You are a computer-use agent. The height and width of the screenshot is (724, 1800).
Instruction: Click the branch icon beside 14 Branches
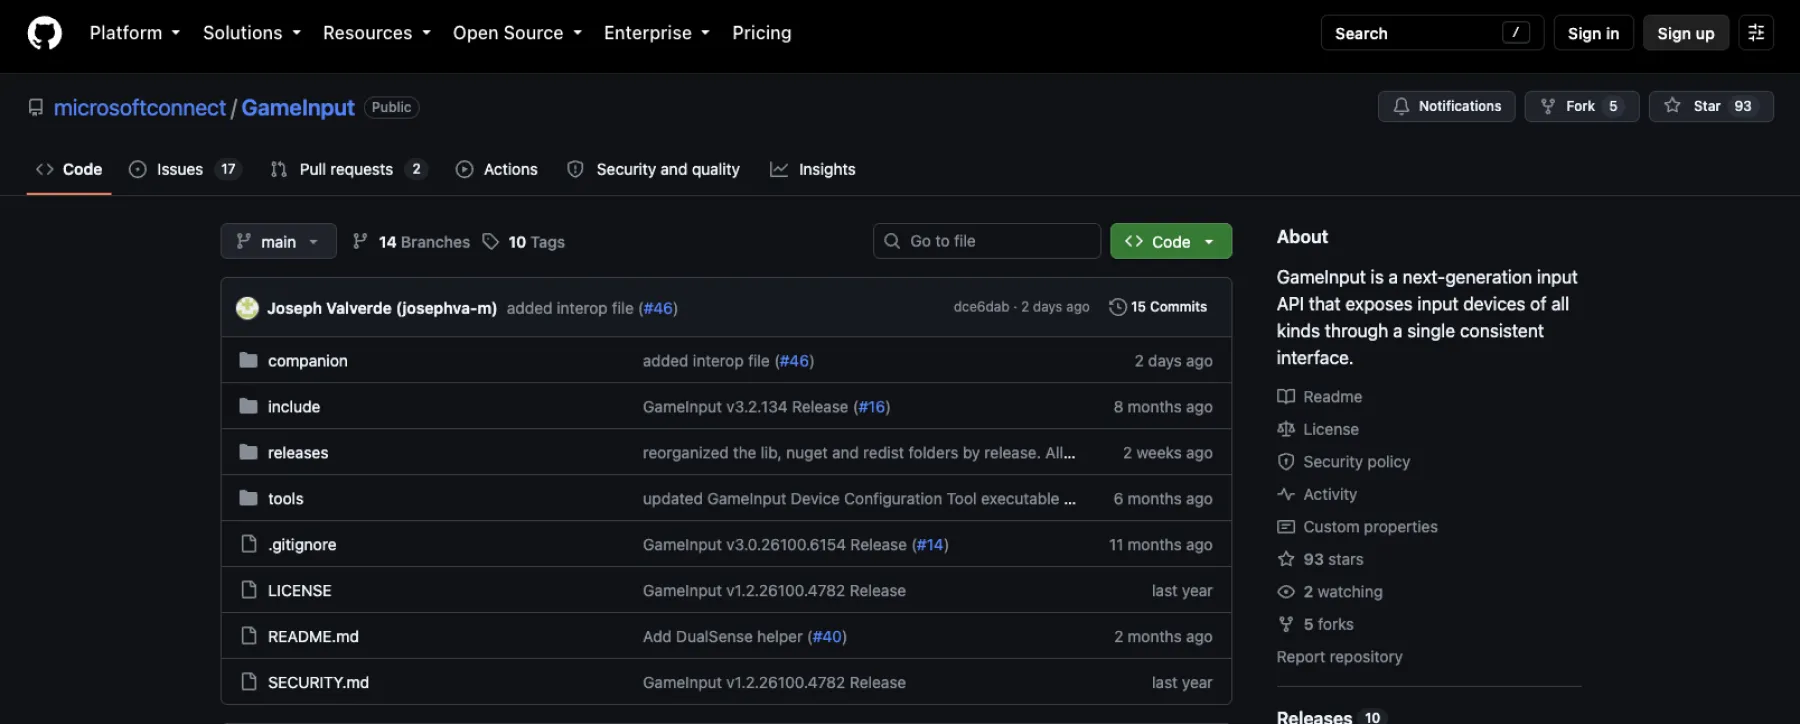tap(360, 242)
